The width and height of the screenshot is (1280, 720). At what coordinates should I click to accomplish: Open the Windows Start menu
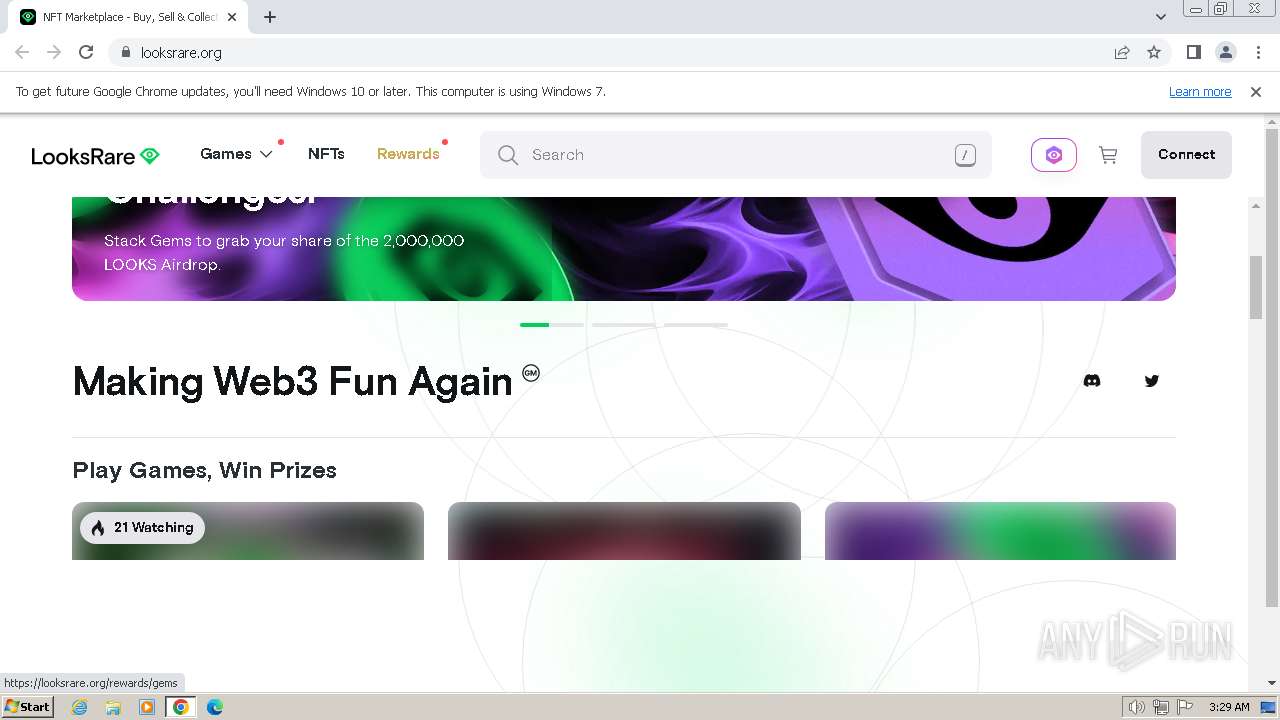(27, 707)
